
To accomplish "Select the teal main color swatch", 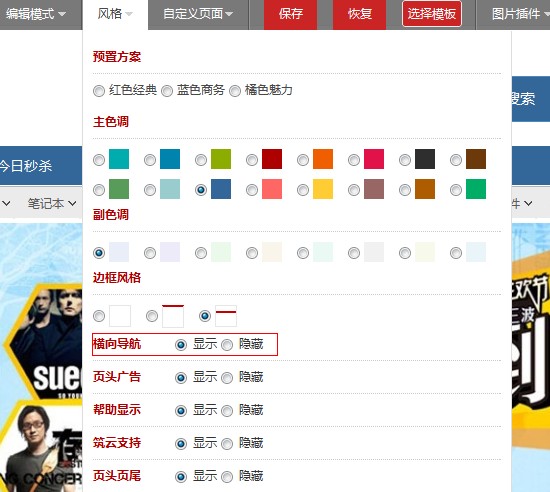I will pos(119,159).
